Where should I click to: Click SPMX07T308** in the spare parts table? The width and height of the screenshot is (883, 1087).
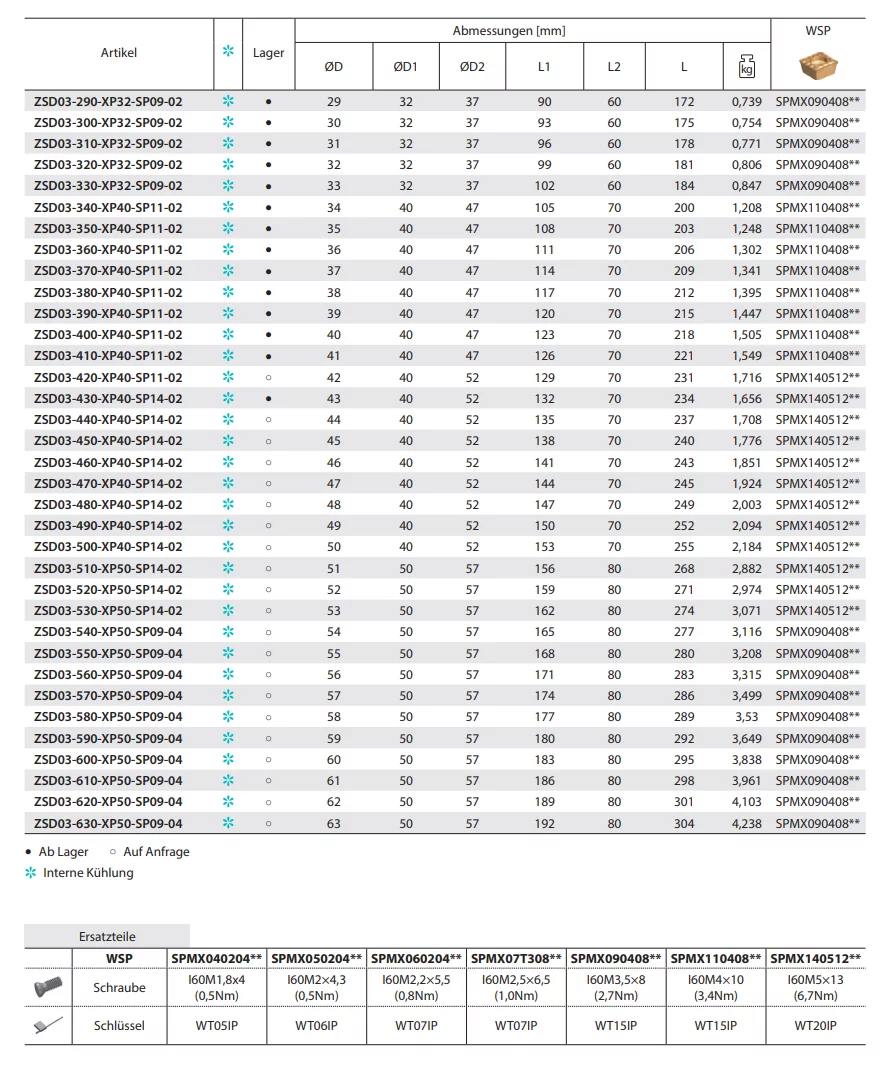point(516,957)
